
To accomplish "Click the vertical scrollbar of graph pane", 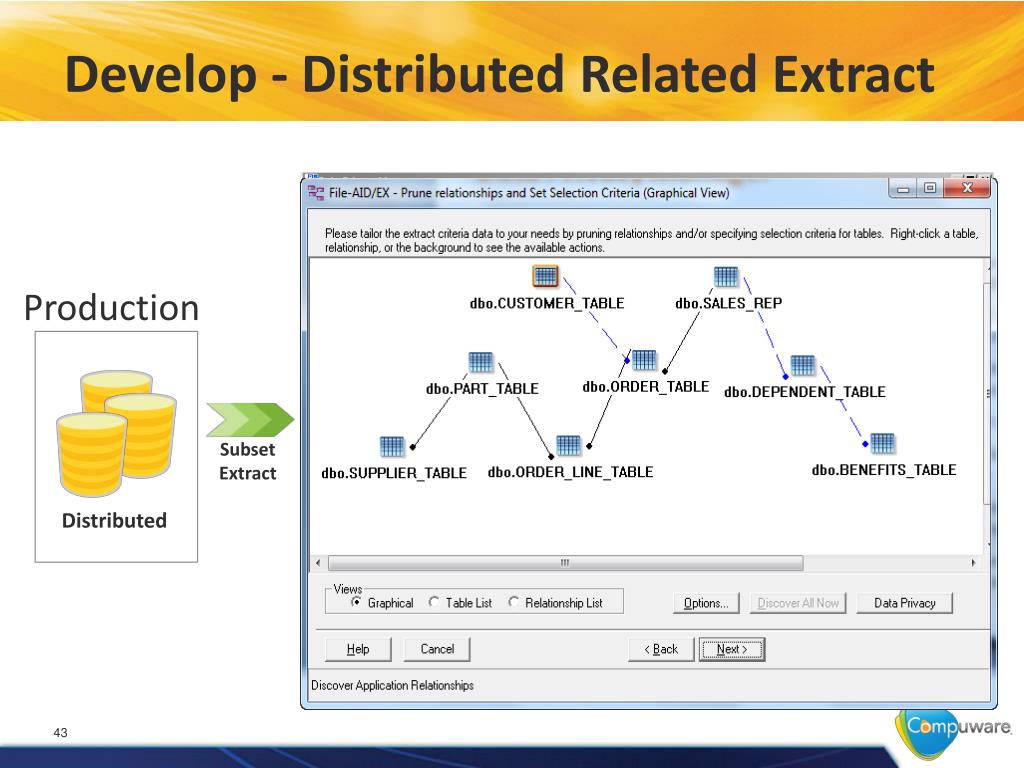I will 987,393.
